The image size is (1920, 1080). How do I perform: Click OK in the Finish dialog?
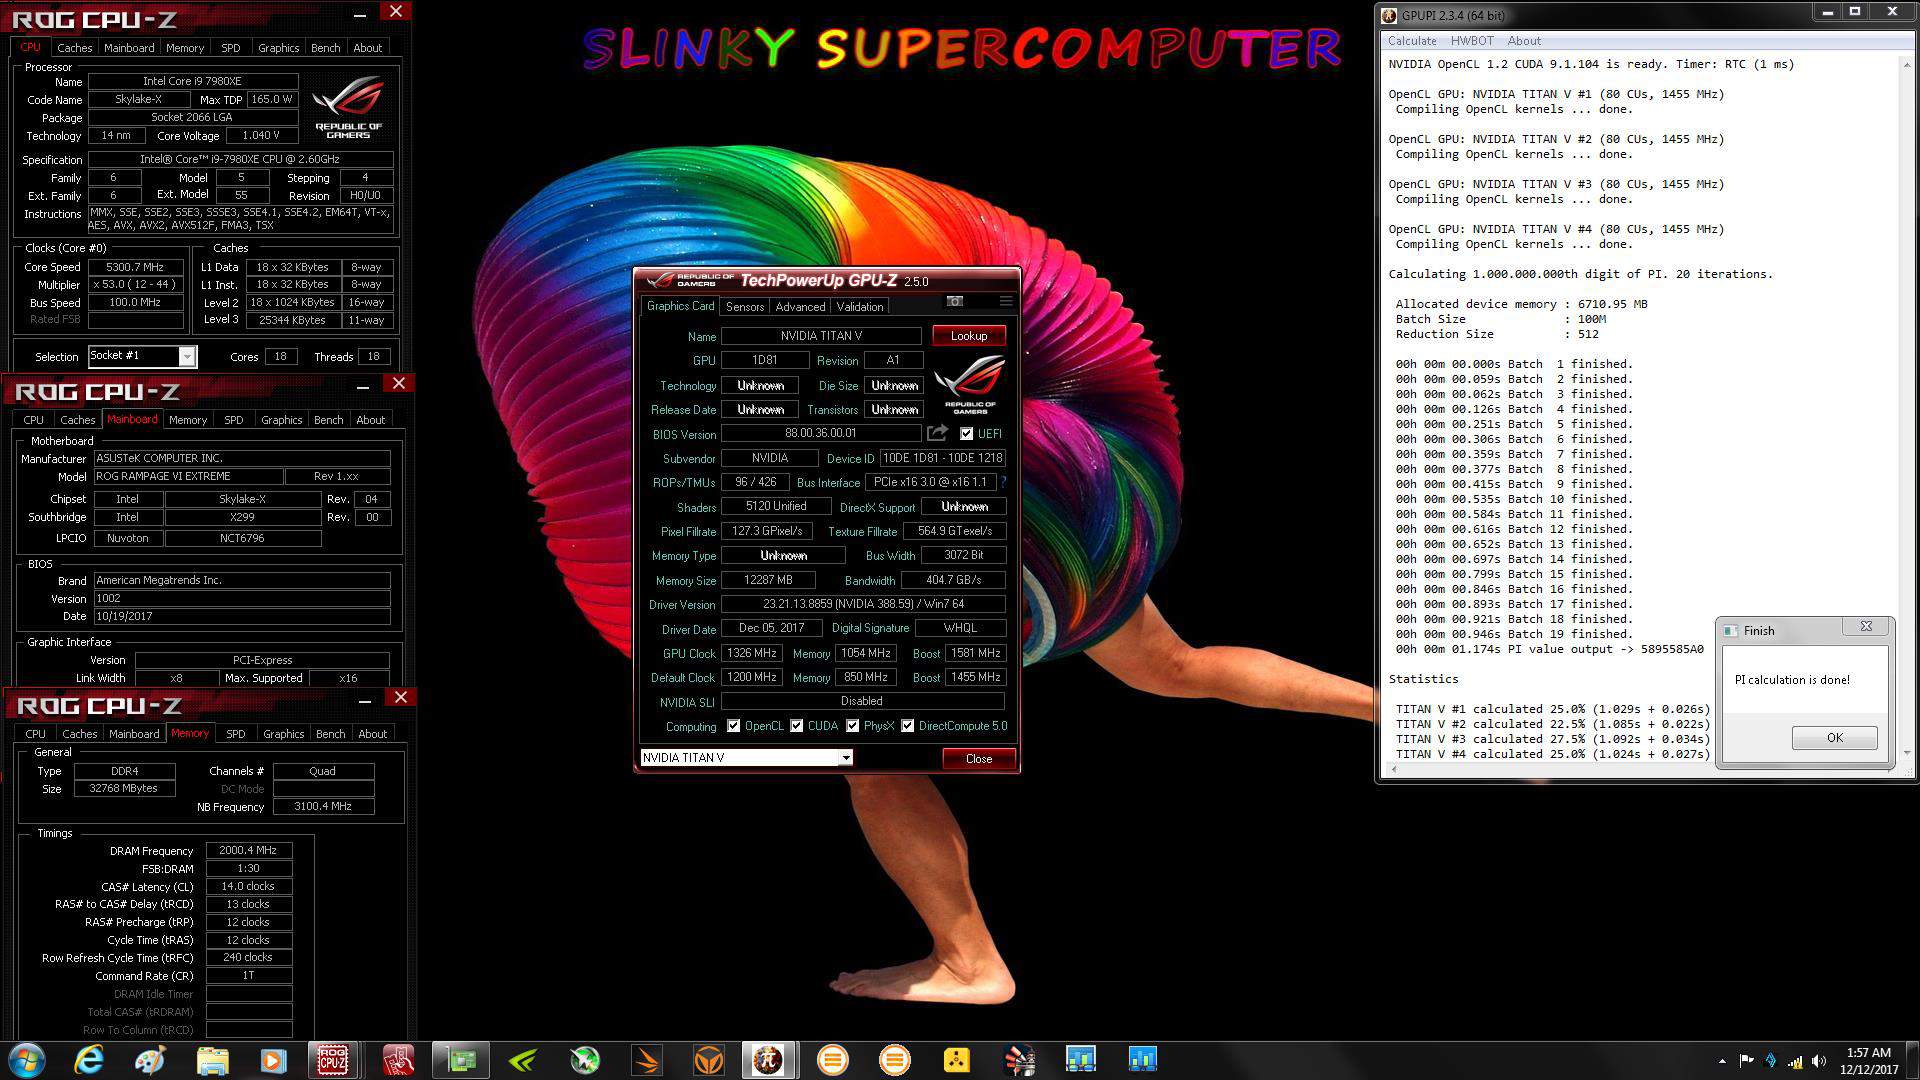(x=1834, y=738)
